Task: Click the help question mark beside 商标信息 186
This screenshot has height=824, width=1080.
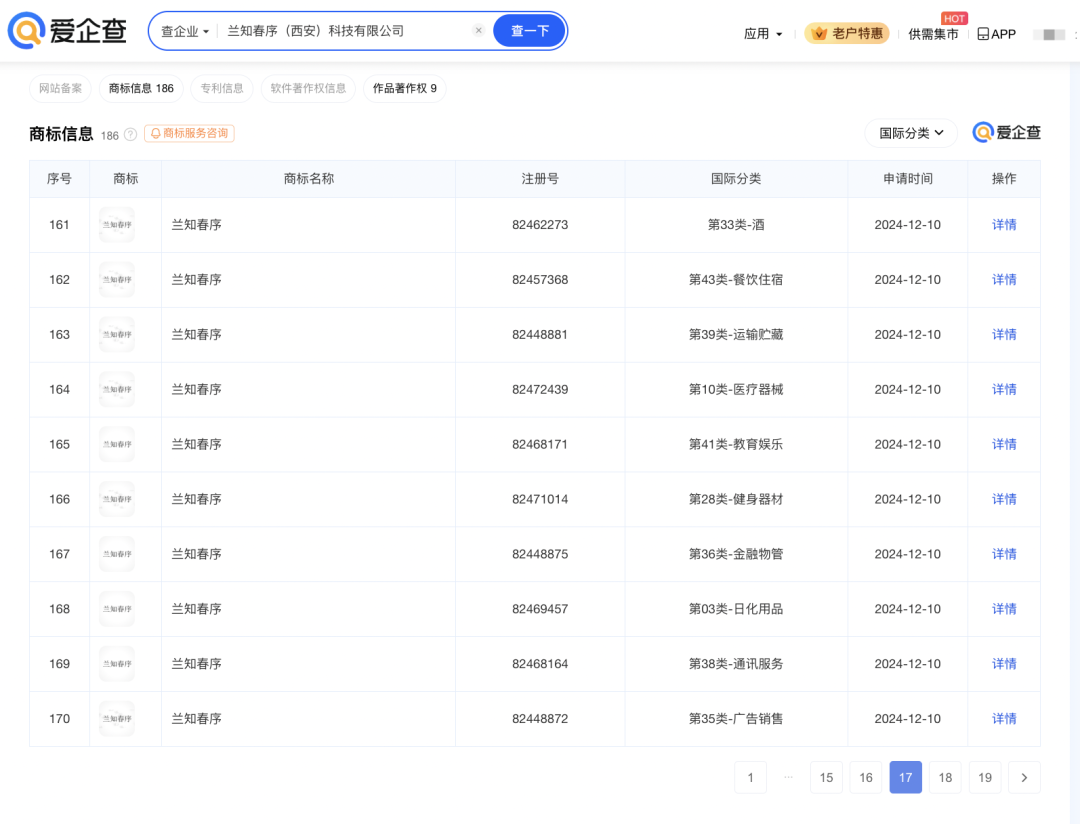Action: point(130,134)
